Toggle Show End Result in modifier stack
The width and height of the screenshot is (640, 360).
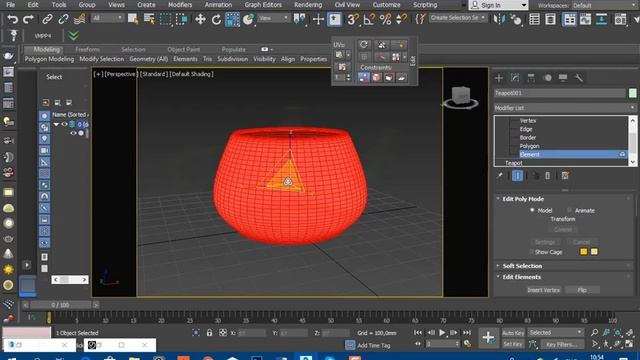point(517,176)
